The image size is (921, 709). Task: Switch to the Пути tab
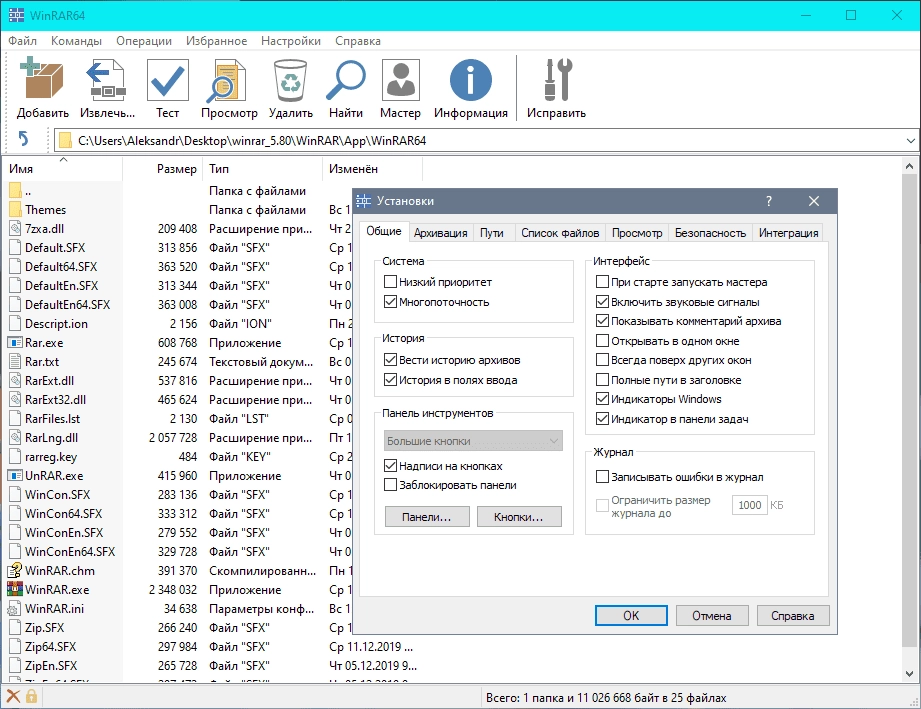point(492,233)
